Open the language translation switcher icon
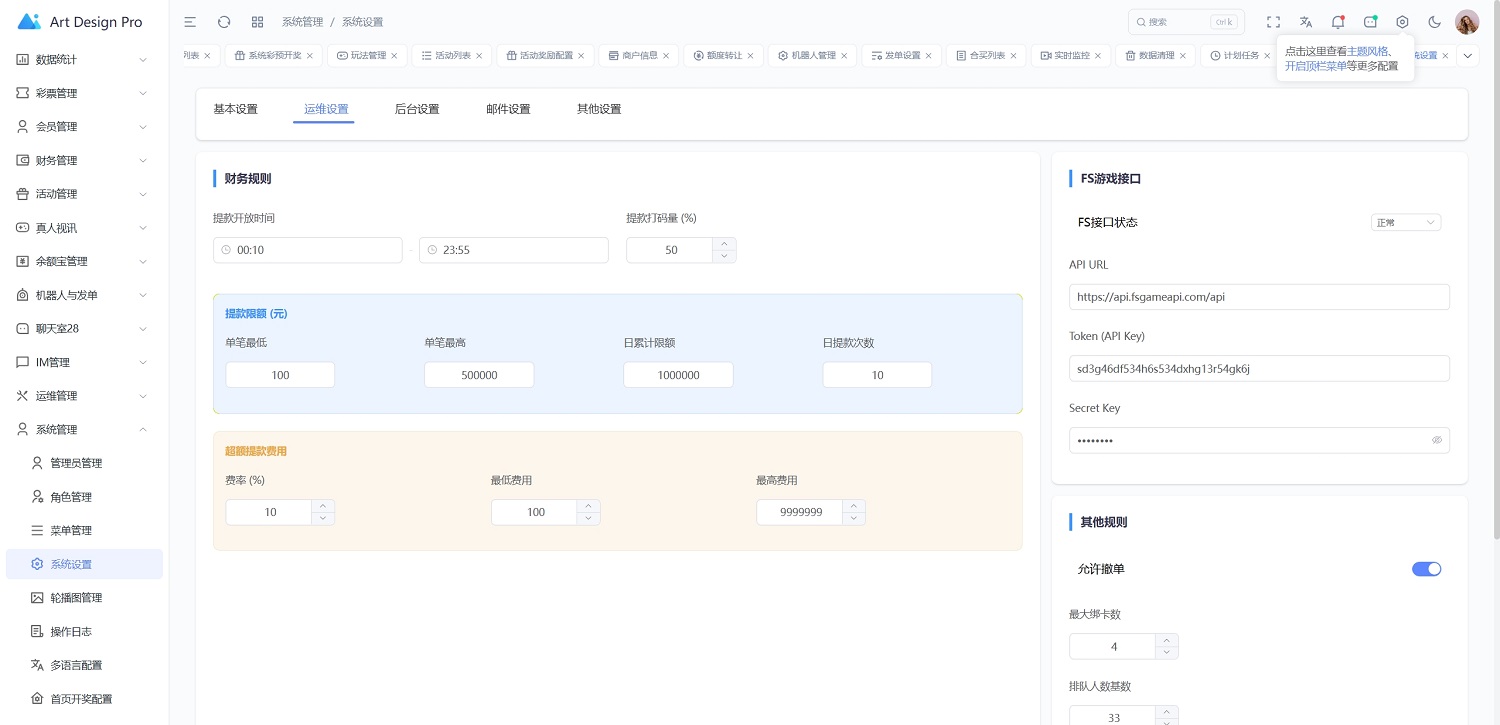Screen dimensions: 1500x725 [1305, 22]
